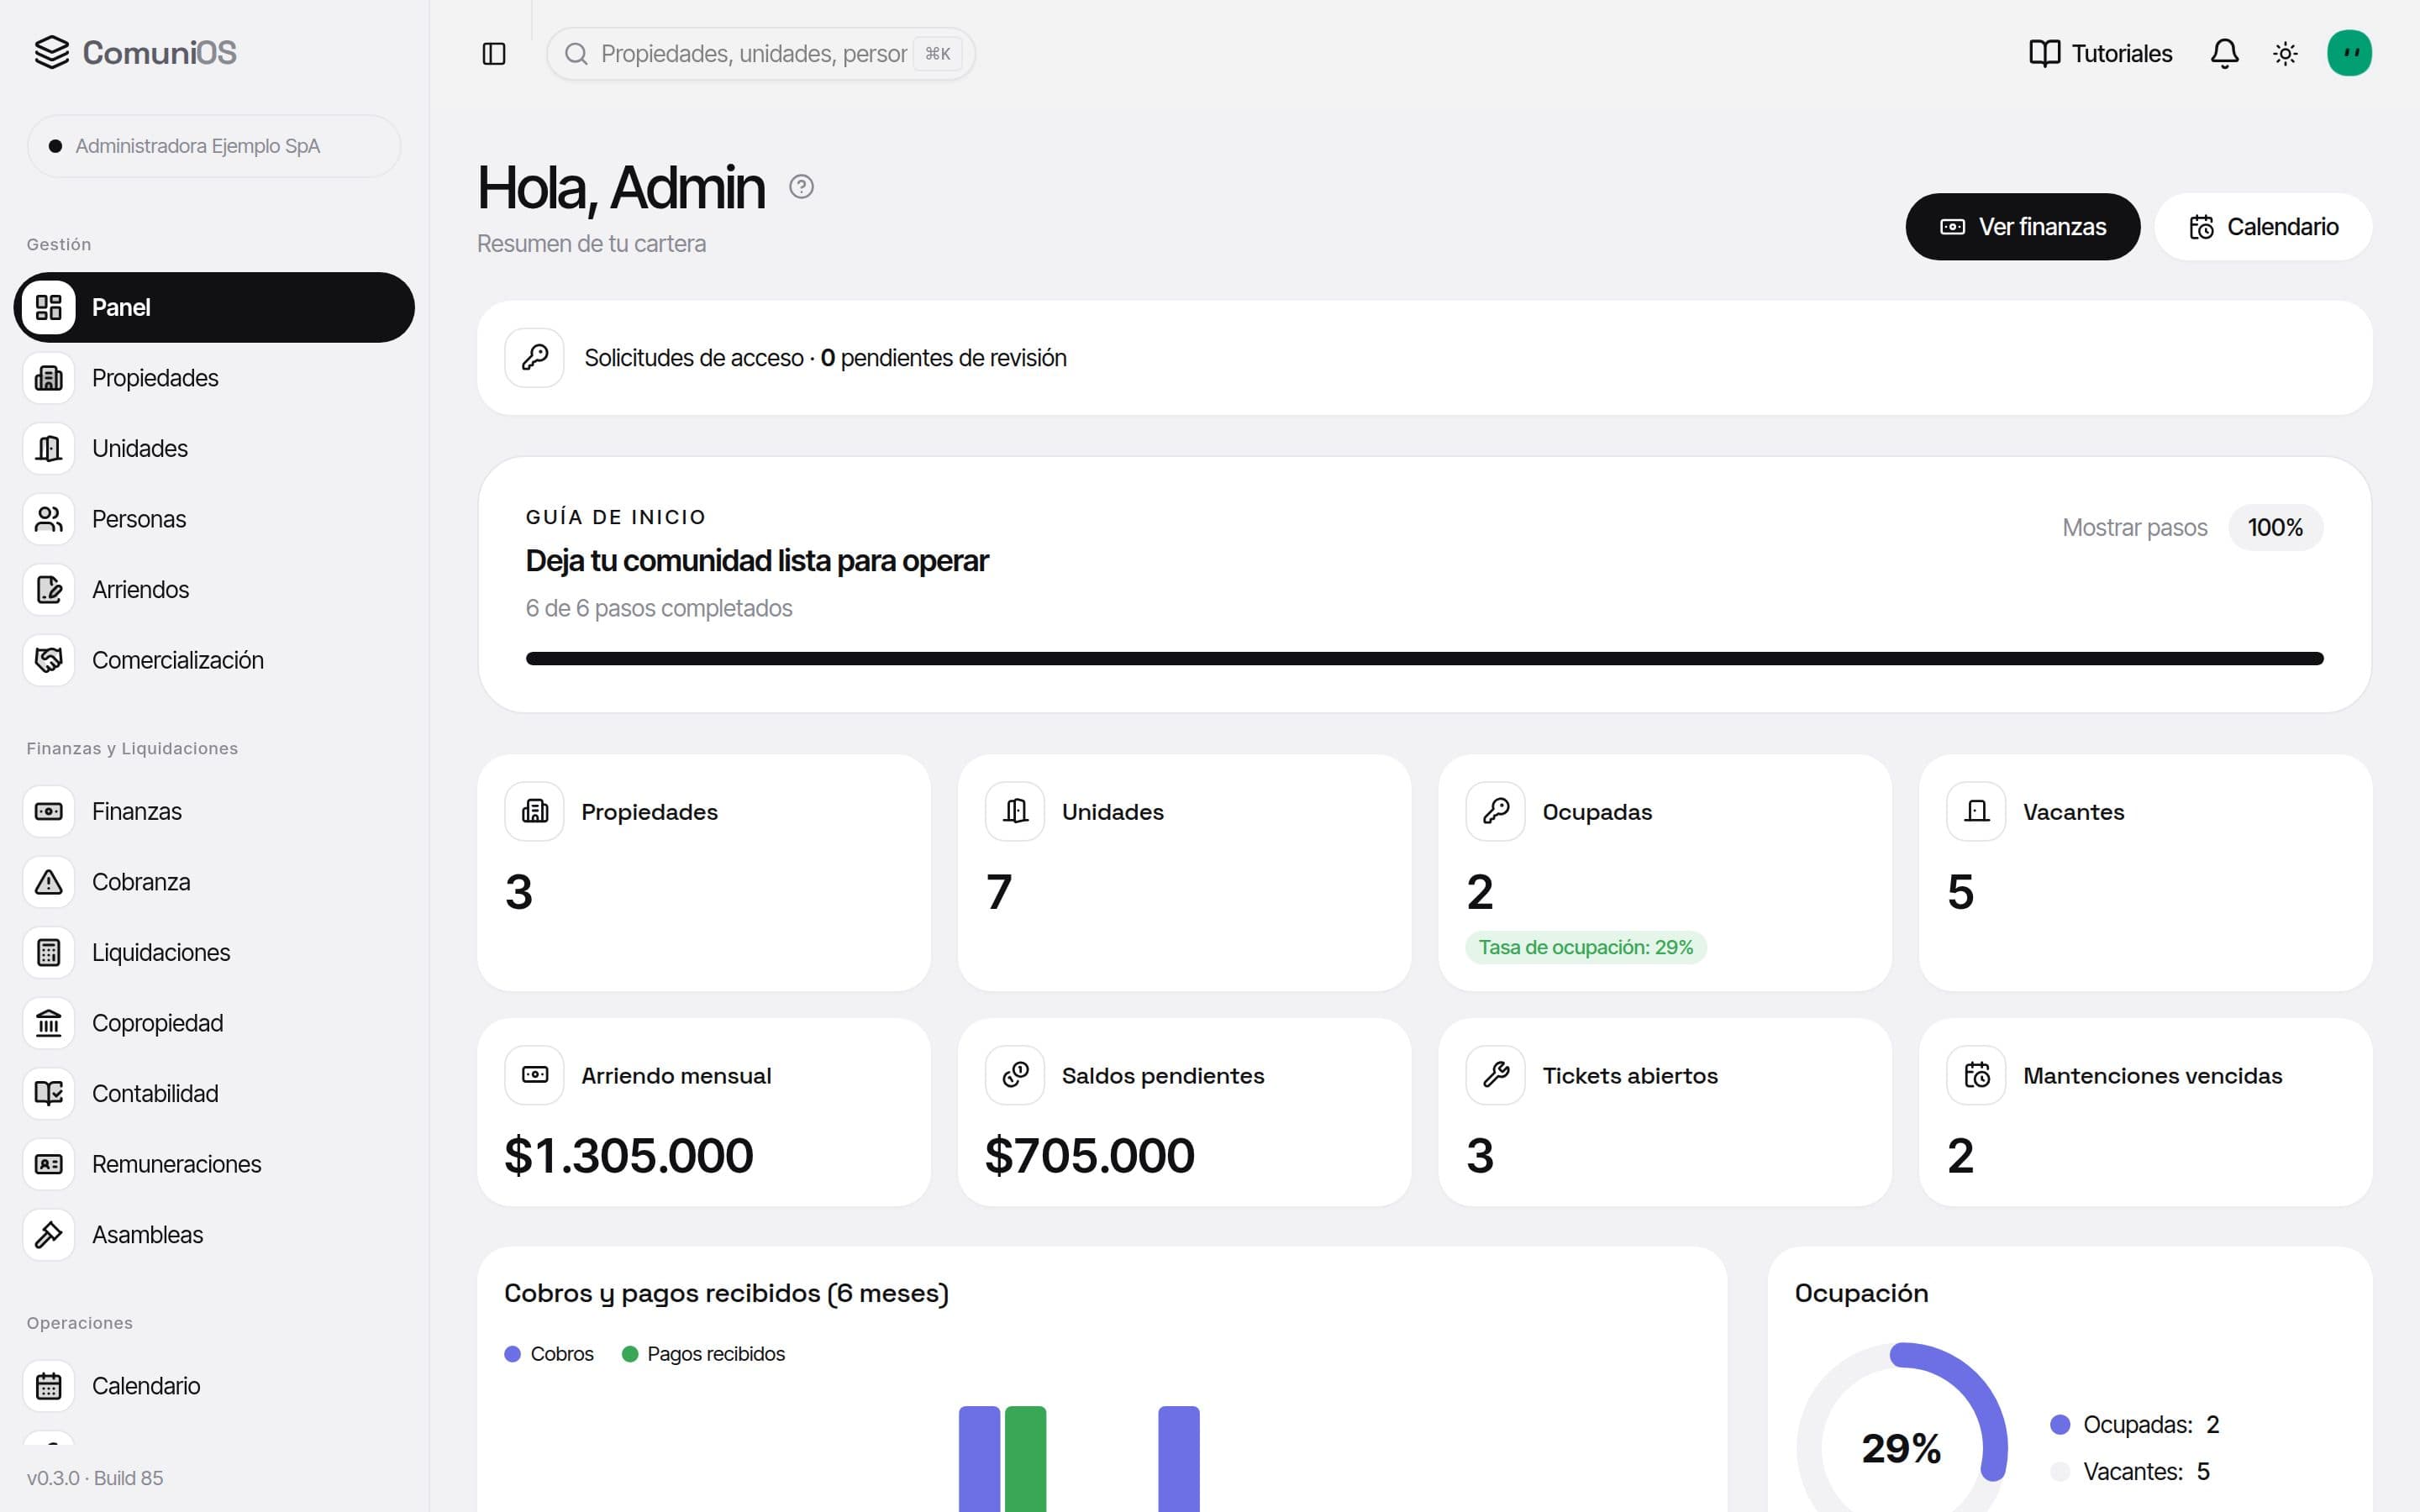Click the 100% progress badge
Screen dimensions: 2420x1512
[x=2275, y=528]
